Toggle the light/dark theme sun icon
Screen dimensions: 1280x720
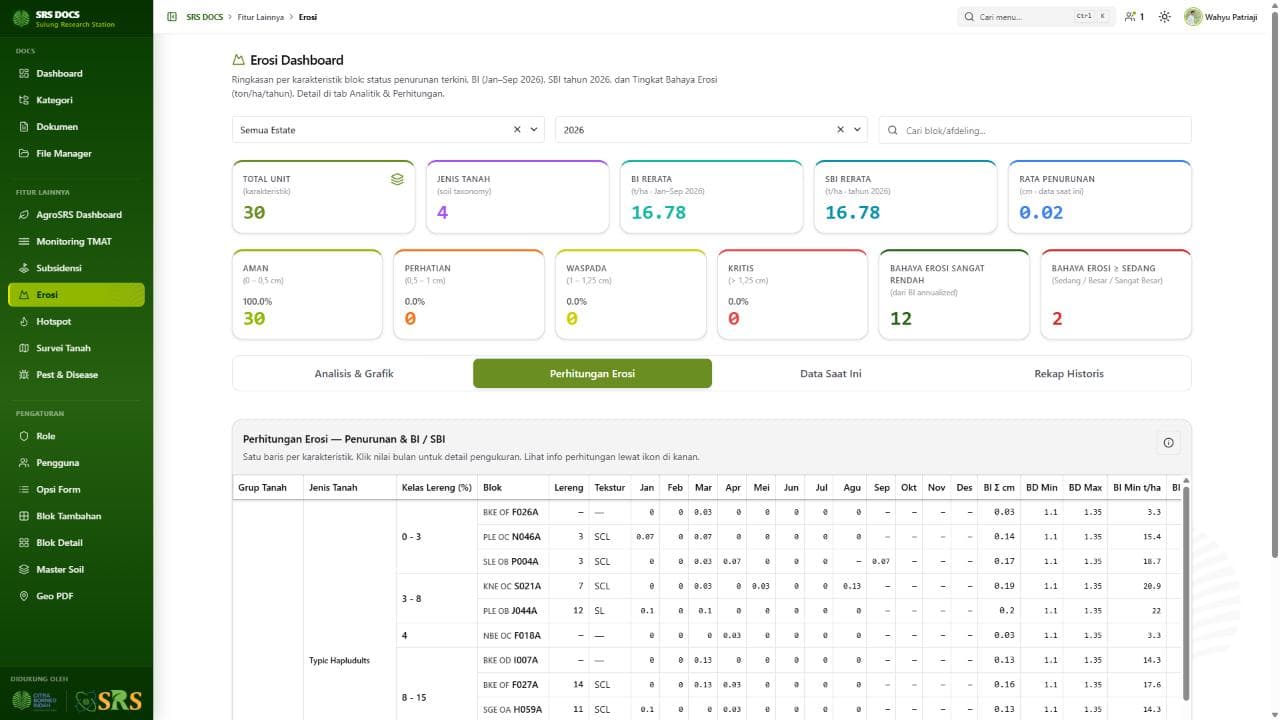(x=1165, y=17)
